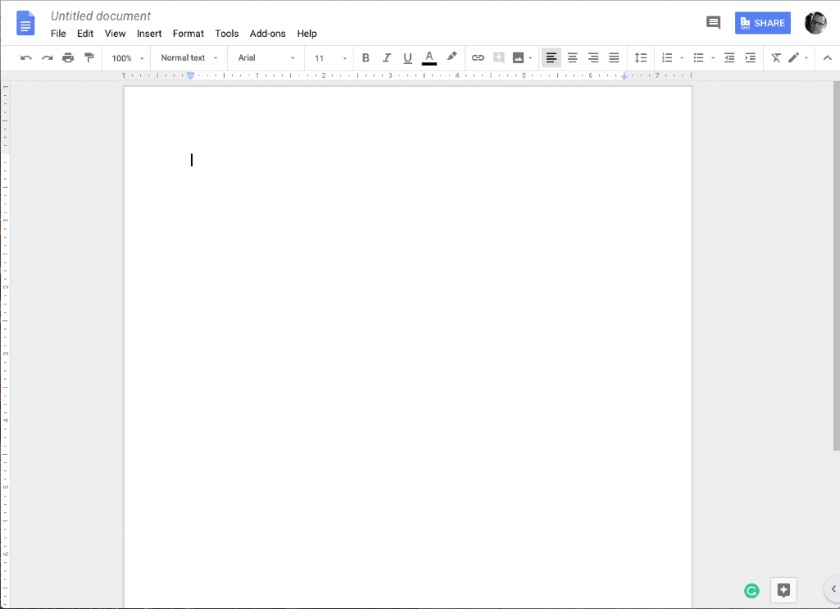Click the blue SHARE button
This screenshot has height=609, width=840.
(x=762, y=23)
